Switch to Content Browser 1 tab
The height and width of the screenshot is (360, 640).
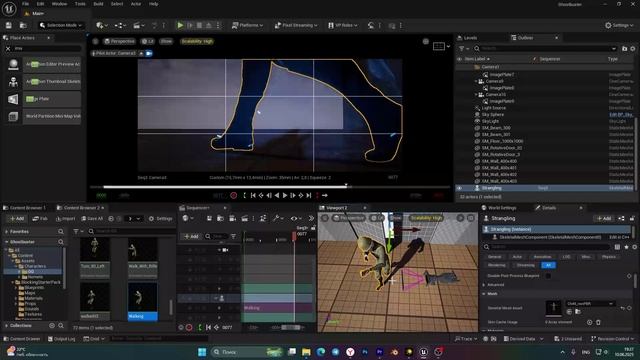27,208
